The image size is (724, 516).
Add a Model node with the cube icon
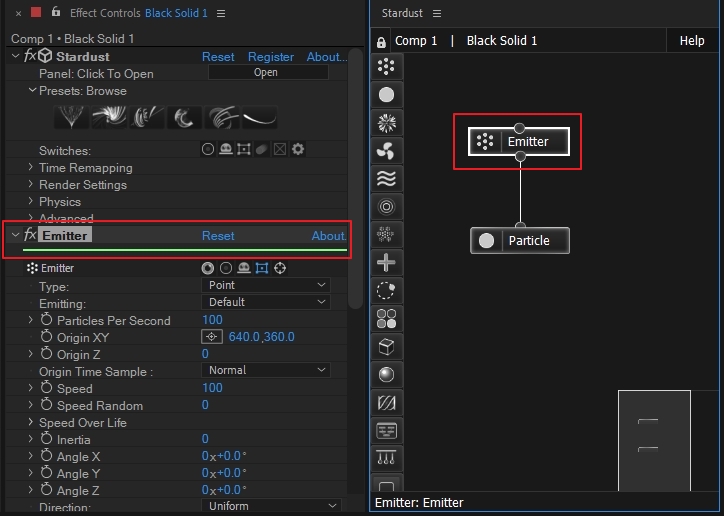pos(386,347)
